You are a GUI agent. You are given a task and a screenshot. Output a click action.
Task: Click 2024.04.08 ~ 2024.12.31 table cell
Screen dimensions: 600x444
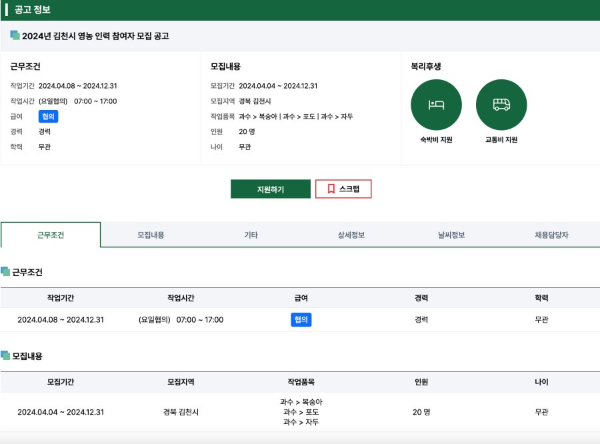point(60,320)
